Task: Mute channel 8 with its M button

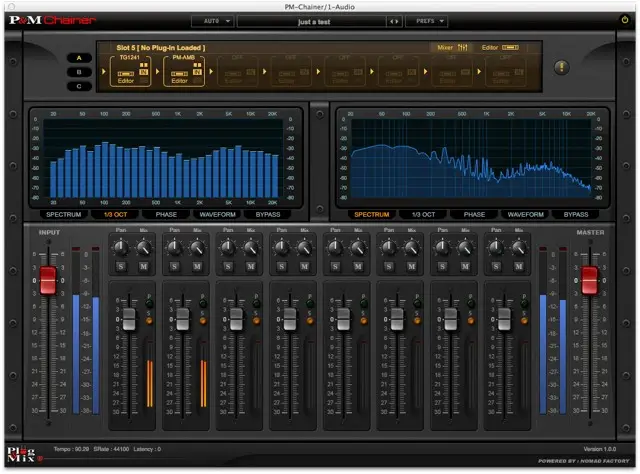Action: [x=519, y=267]
